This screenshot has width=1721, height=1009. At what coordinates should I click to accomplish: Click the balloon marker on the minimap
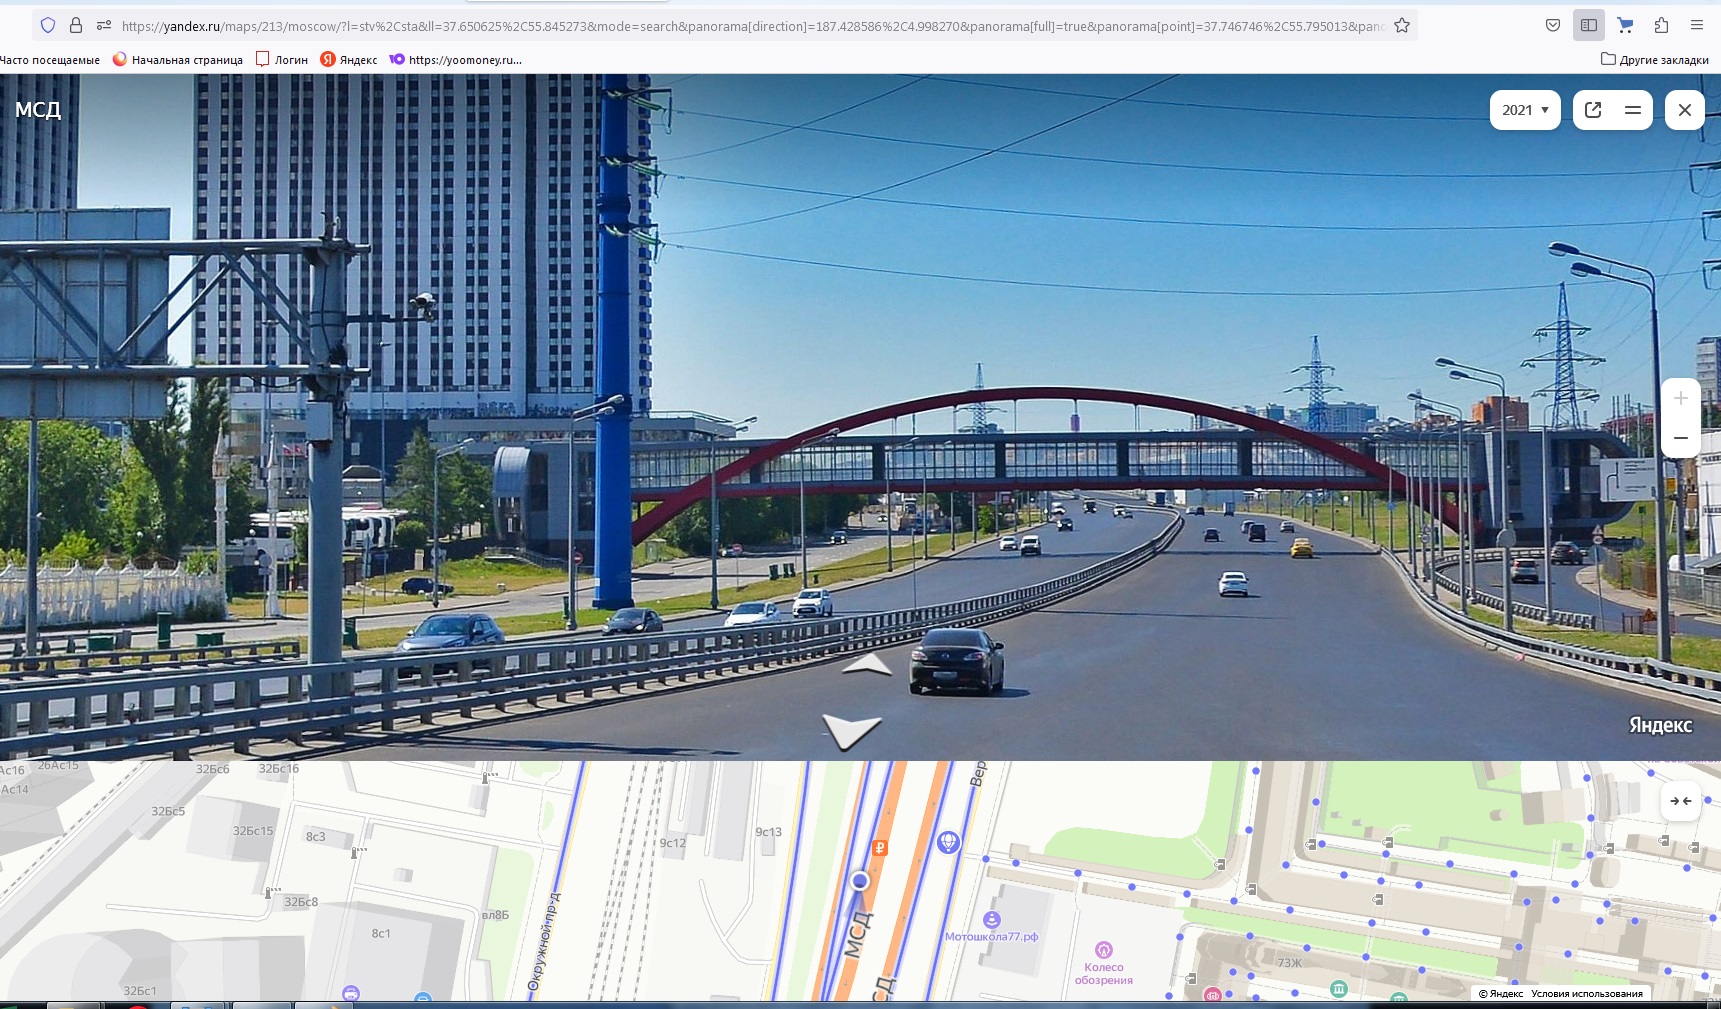(x=948, y=842)
